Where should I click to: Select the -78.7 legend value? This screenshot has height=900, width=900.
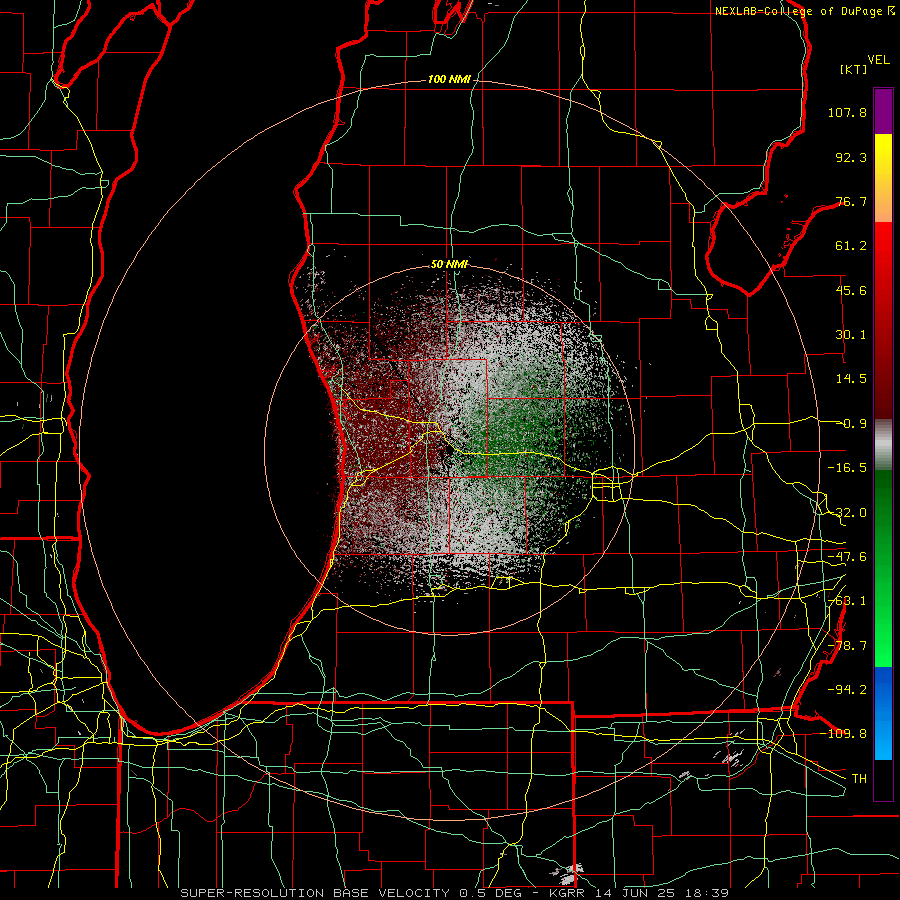(x=847, y=646)
